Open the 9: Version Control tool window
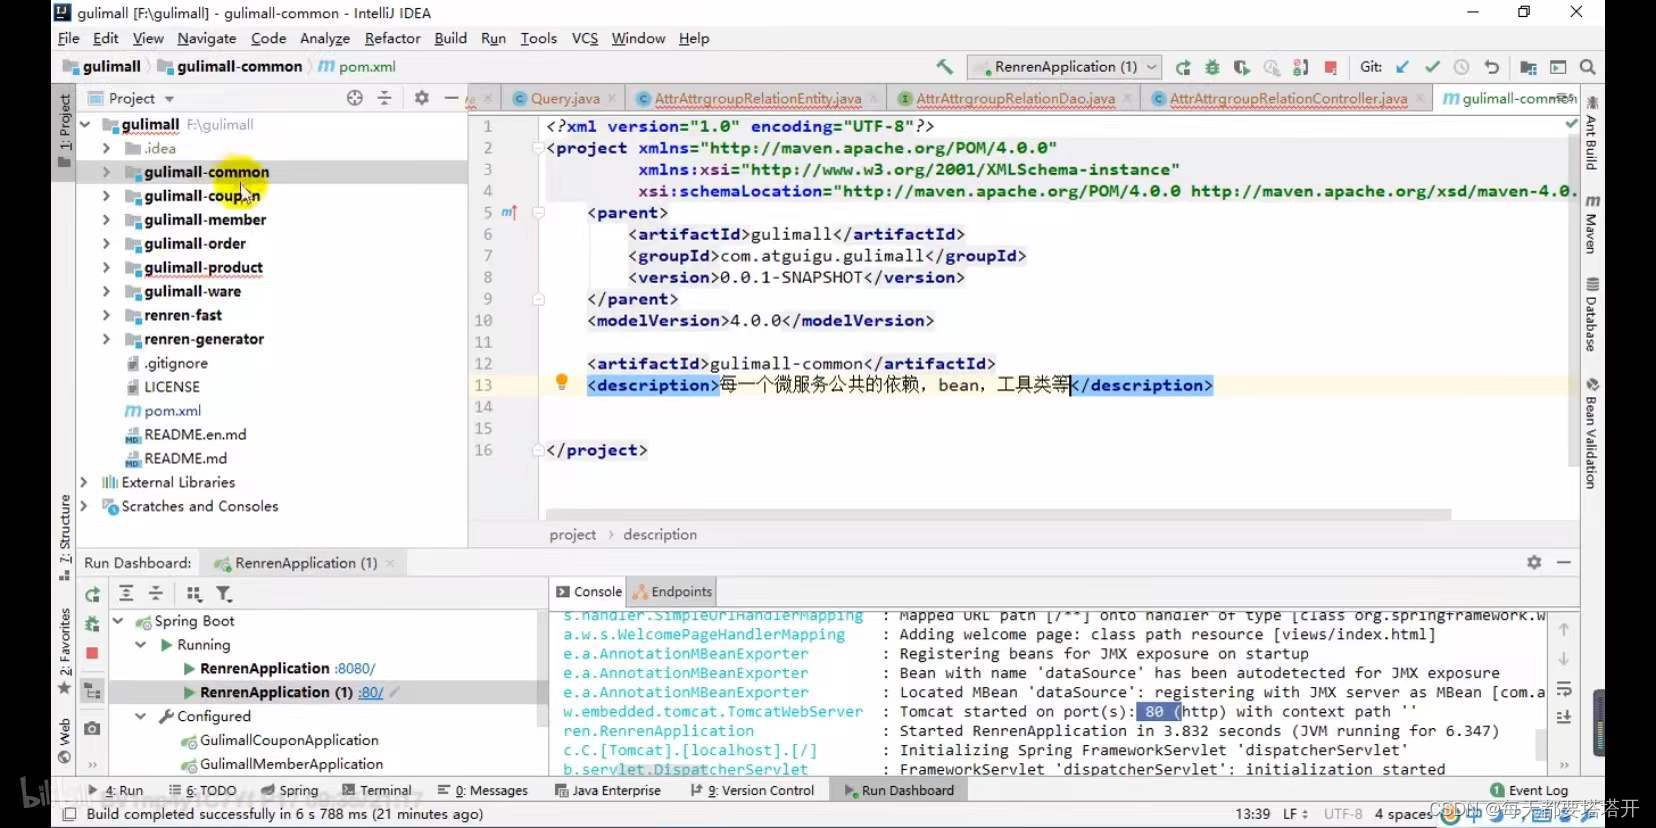1656x828 pixels. coord(752,790)
